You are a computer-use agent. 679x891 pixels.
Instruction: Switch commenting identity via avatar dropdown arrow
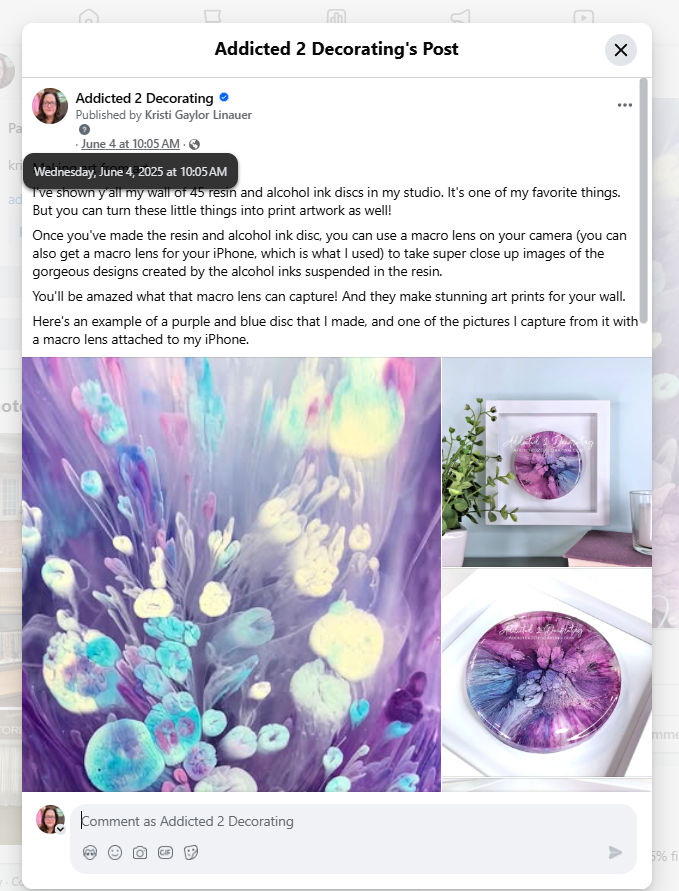click(x=60, y=829)
